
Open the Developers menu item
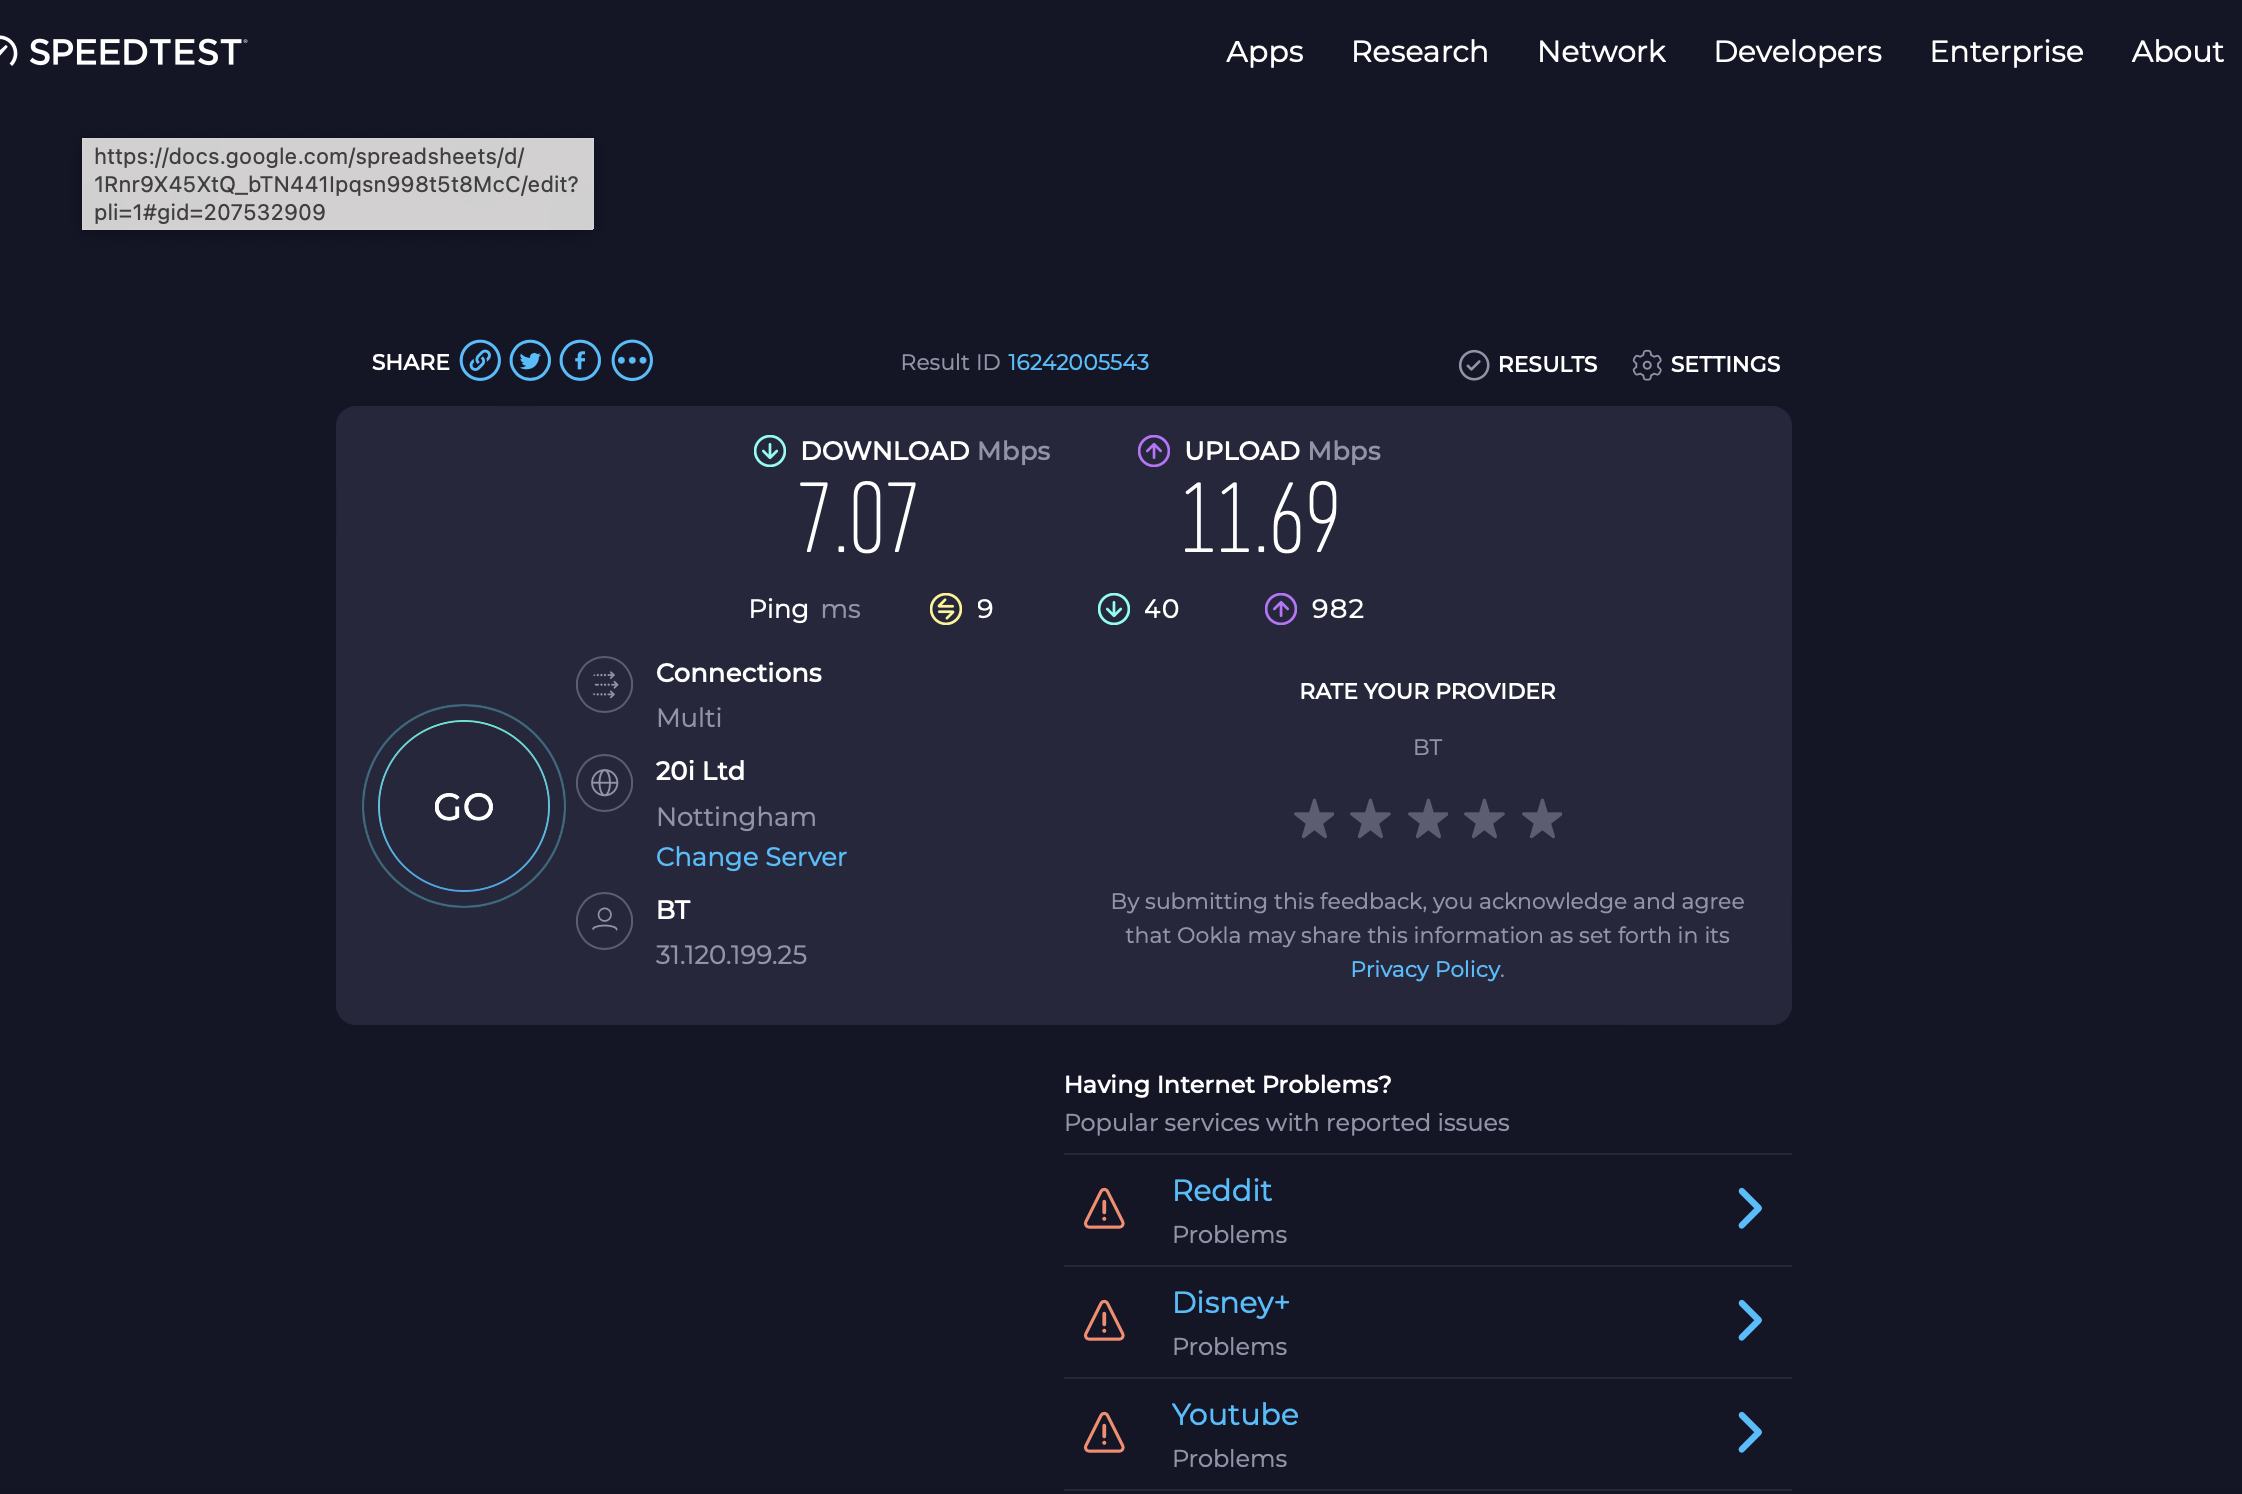(x=1797, y=52)
